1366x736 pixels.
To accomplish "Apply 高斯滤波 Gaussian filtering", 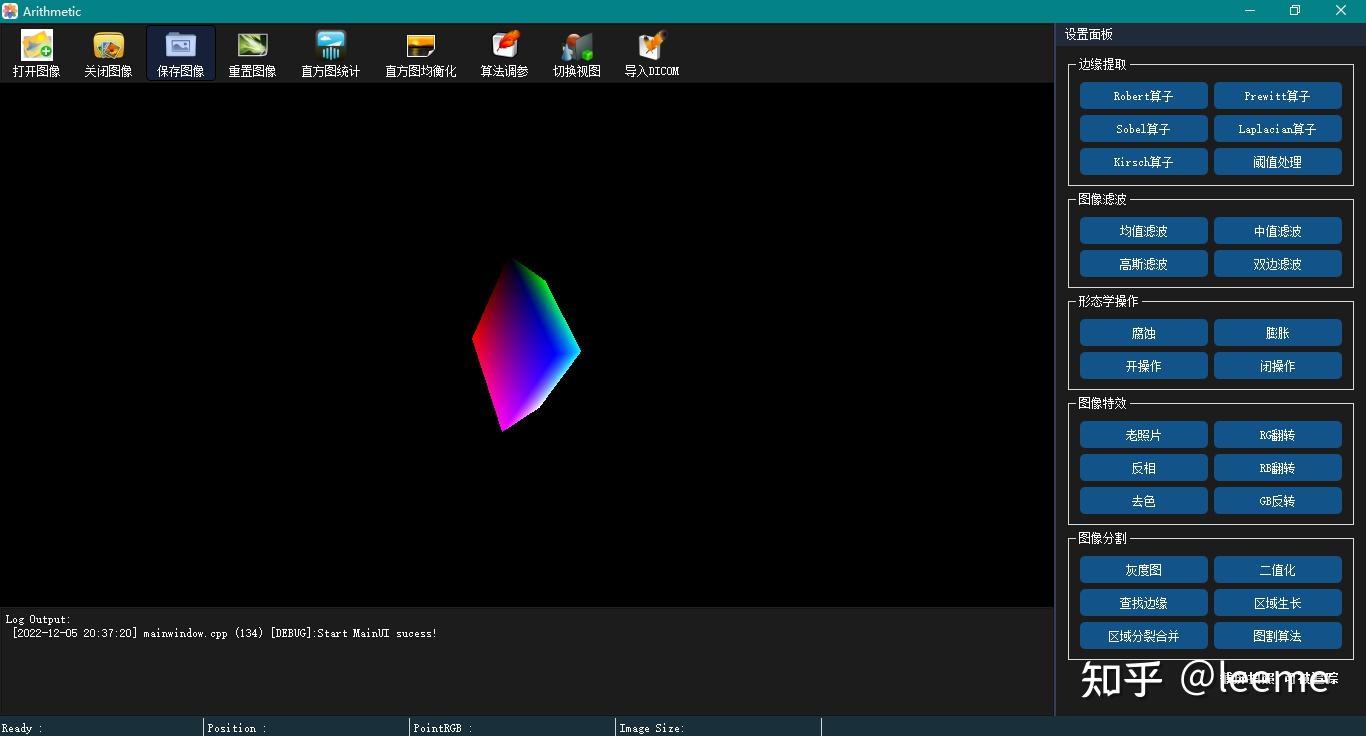I will 1143,263.
